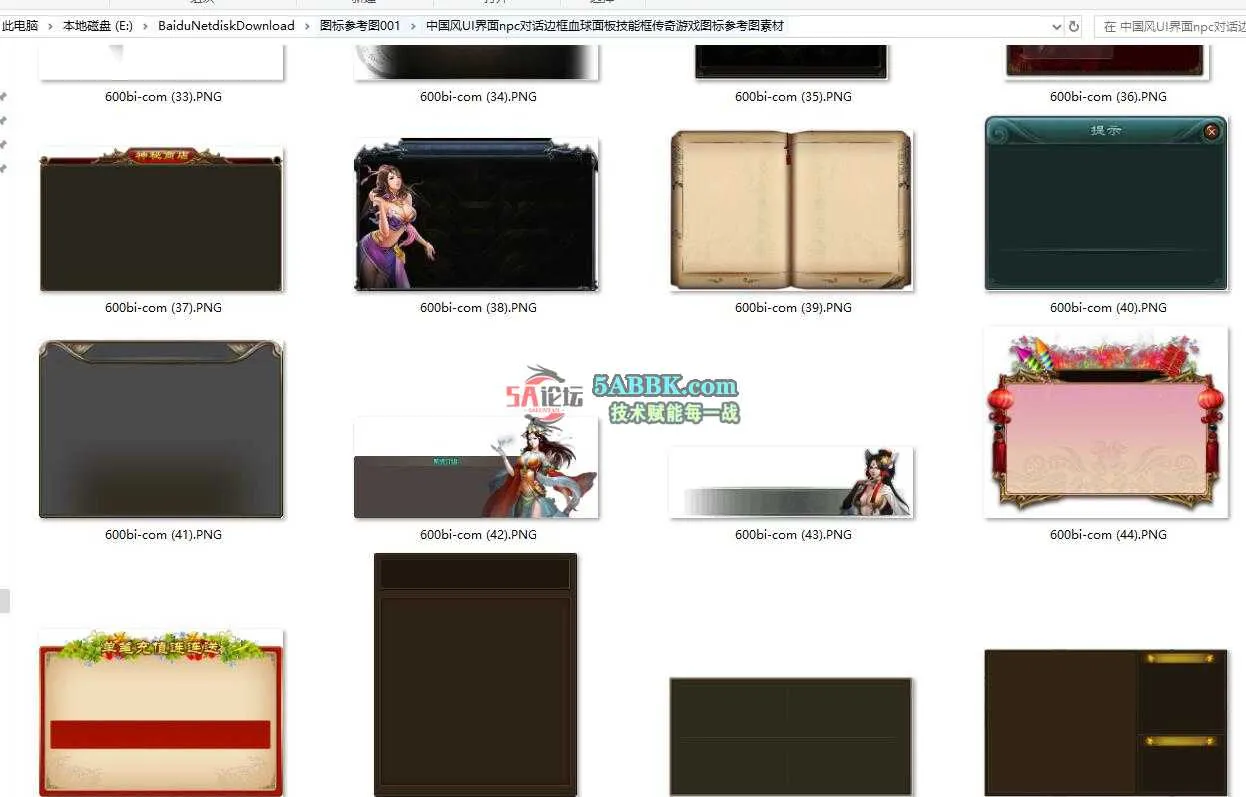Select the open book thumbnail 600bi-com (39).PNG
The image size is (1246, 797).
[x=791, y=210]
